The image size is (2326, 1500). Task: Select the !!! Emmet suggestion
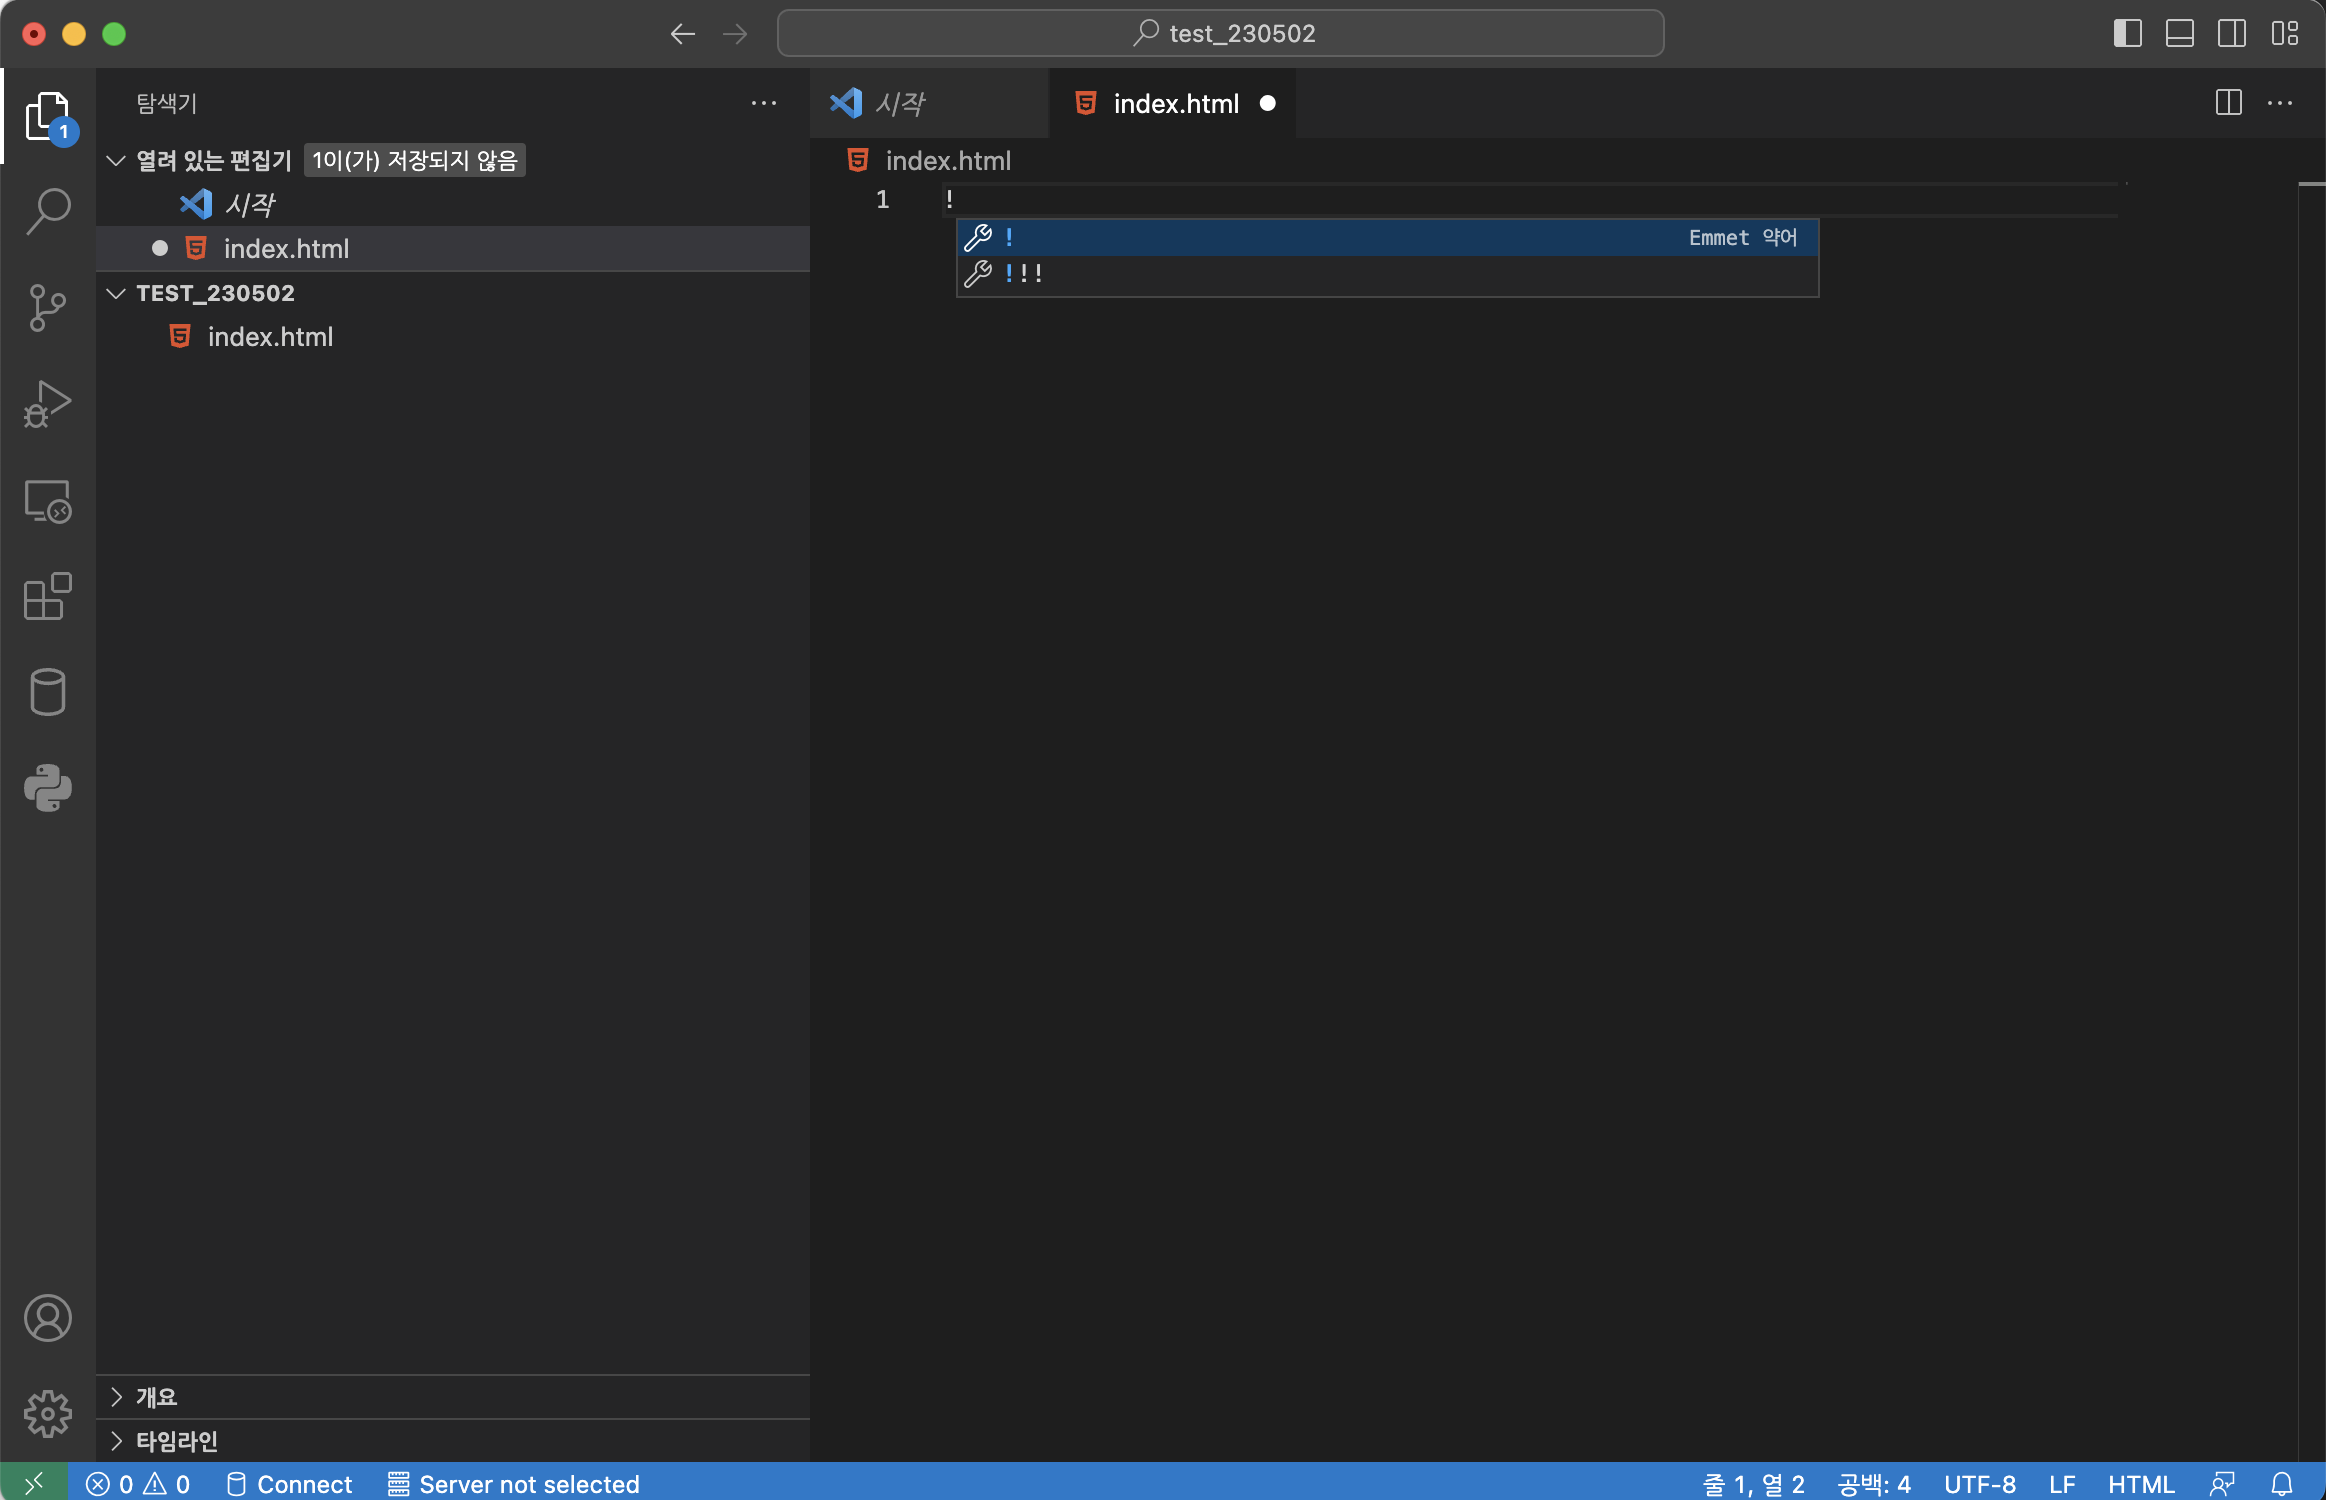point(1024,273)
